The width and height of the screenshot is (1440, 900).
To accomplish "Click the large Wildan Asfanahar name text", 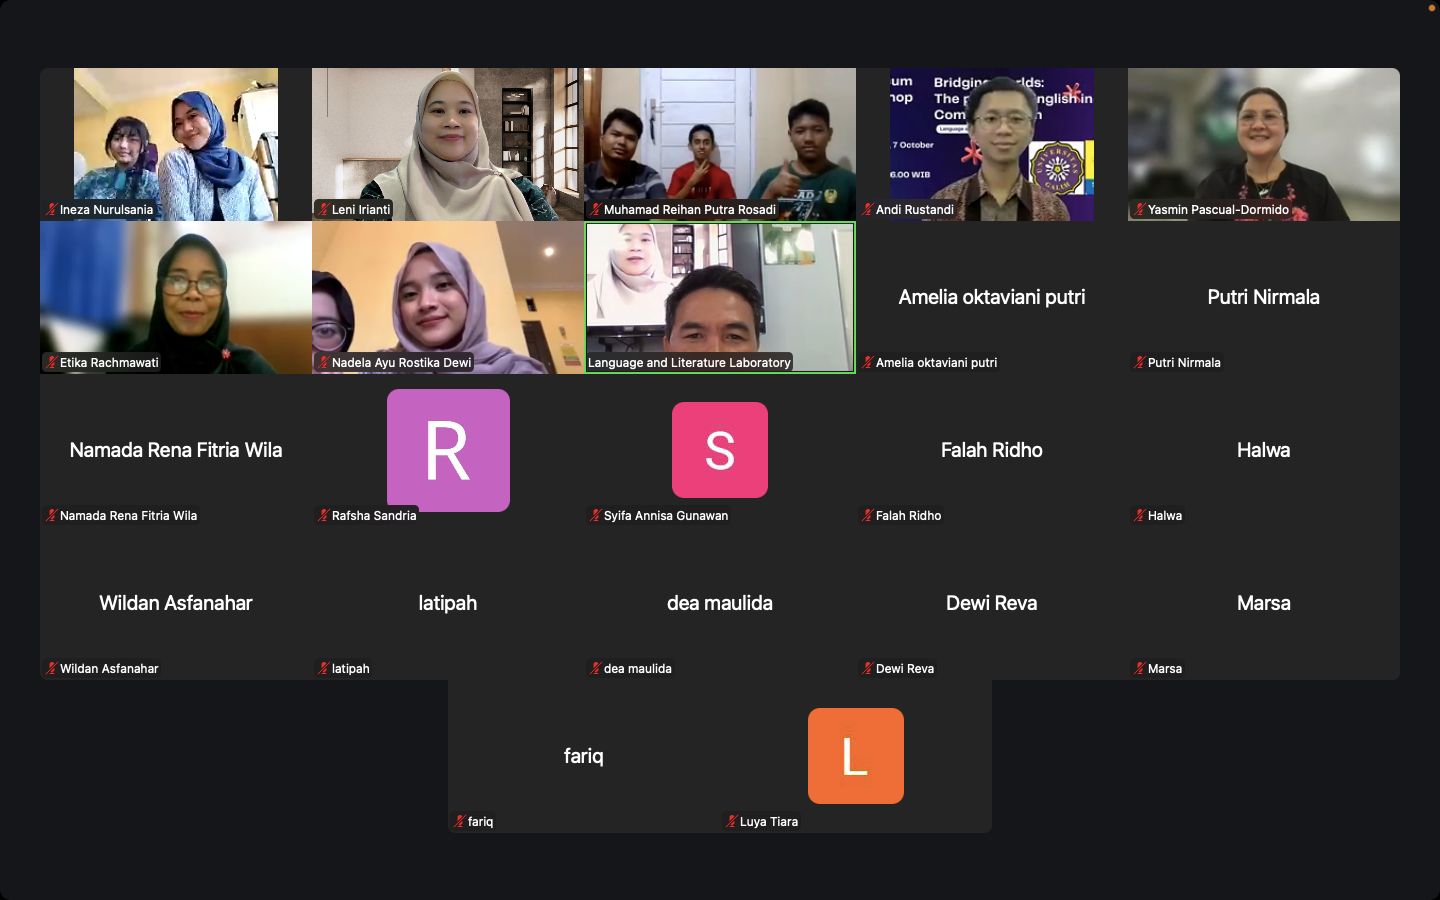I will coord(176,603).
